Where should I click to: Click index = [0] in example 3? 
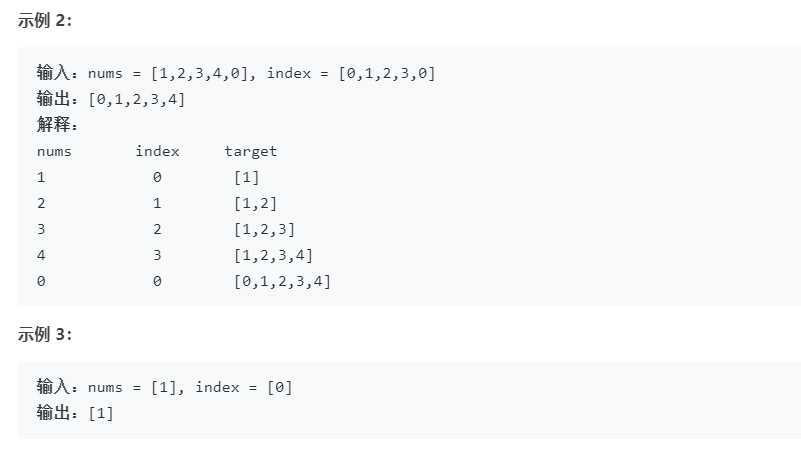[x=244, y=388]
